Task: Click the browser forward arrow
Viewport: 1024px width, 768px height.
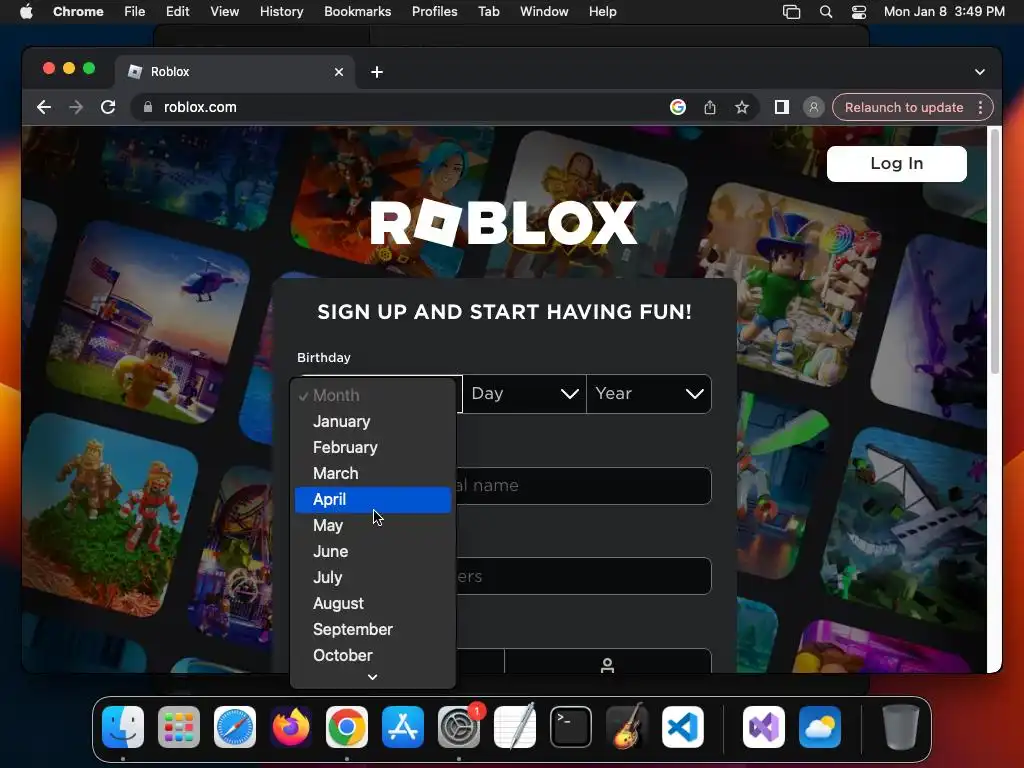Action: (x=76, y=107)
